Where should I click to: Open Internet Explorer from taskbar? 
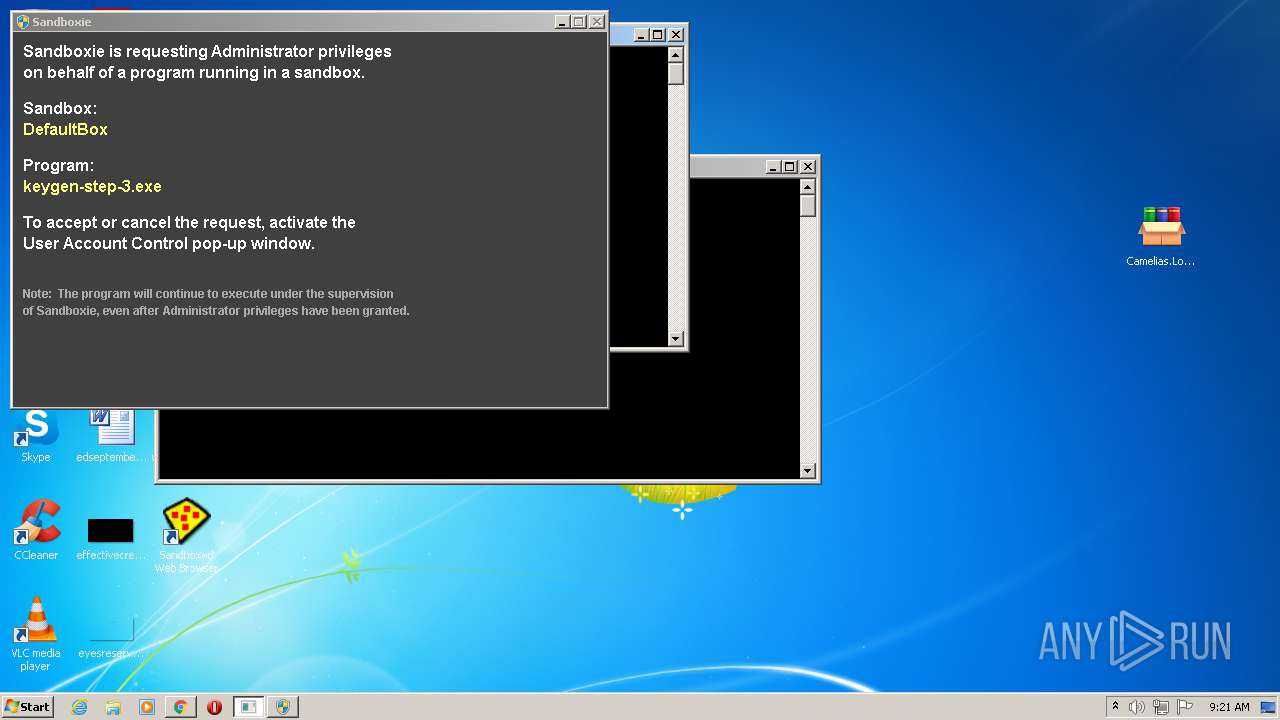pyautogui.click(x=79, y=707)
